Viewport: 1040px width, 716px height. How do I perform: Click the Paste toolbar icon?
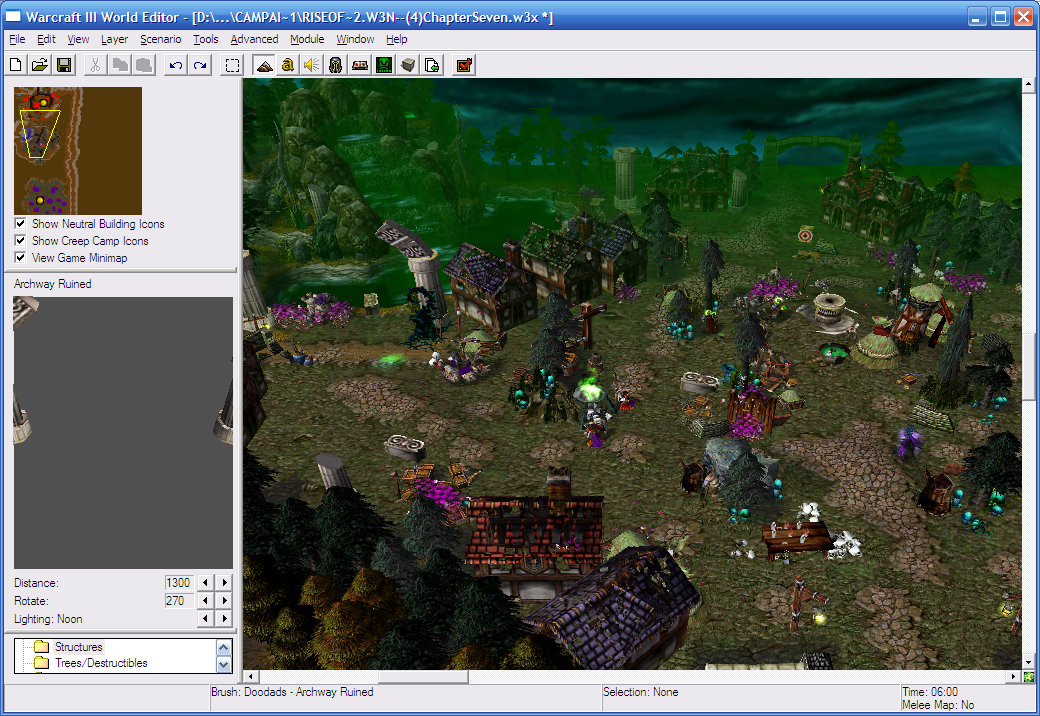(144, 65)
